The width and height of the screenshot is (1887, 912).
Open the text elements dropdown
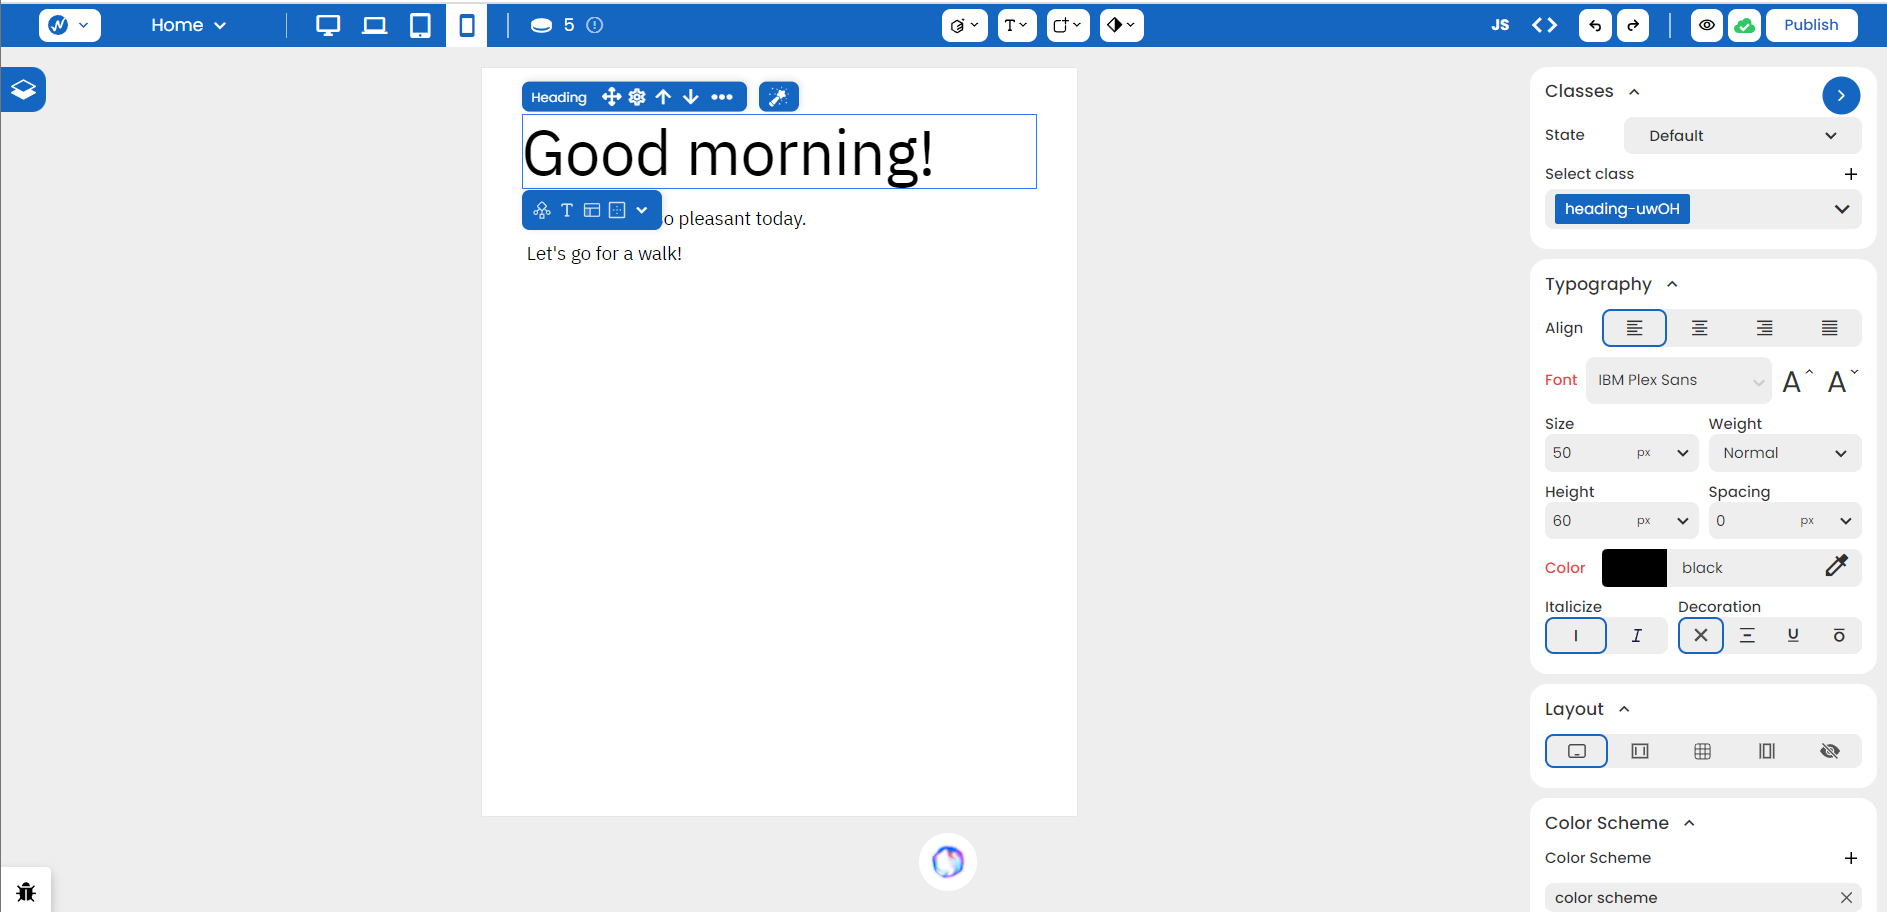(1017, 25)
